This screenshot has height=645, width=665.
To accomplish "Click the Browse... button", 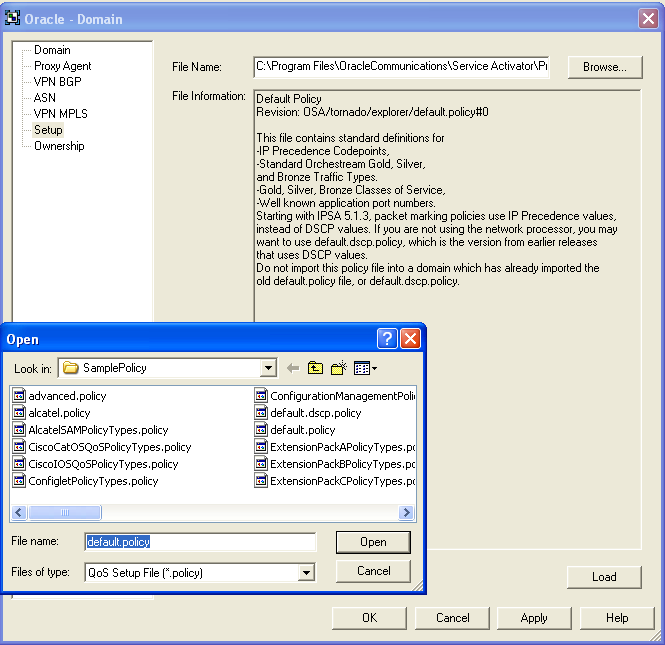I will [x=605, y=67].
